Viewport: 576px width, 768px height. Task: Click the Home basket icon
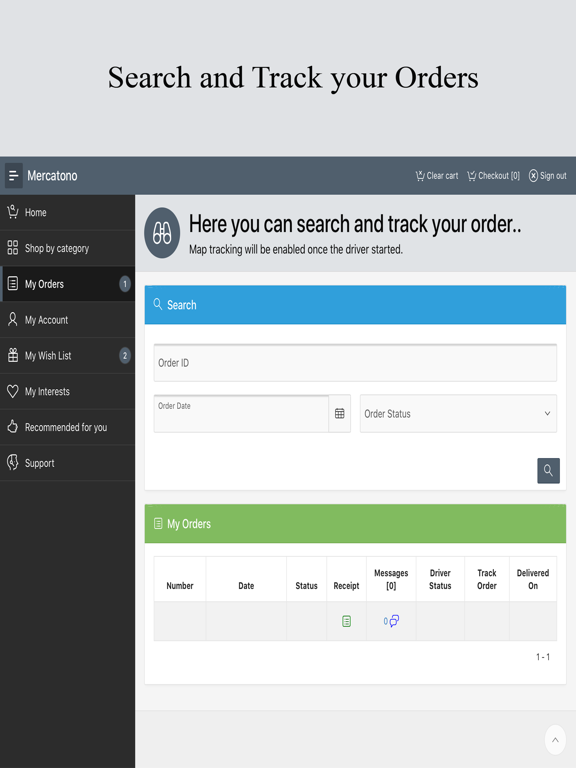point(13,212)
